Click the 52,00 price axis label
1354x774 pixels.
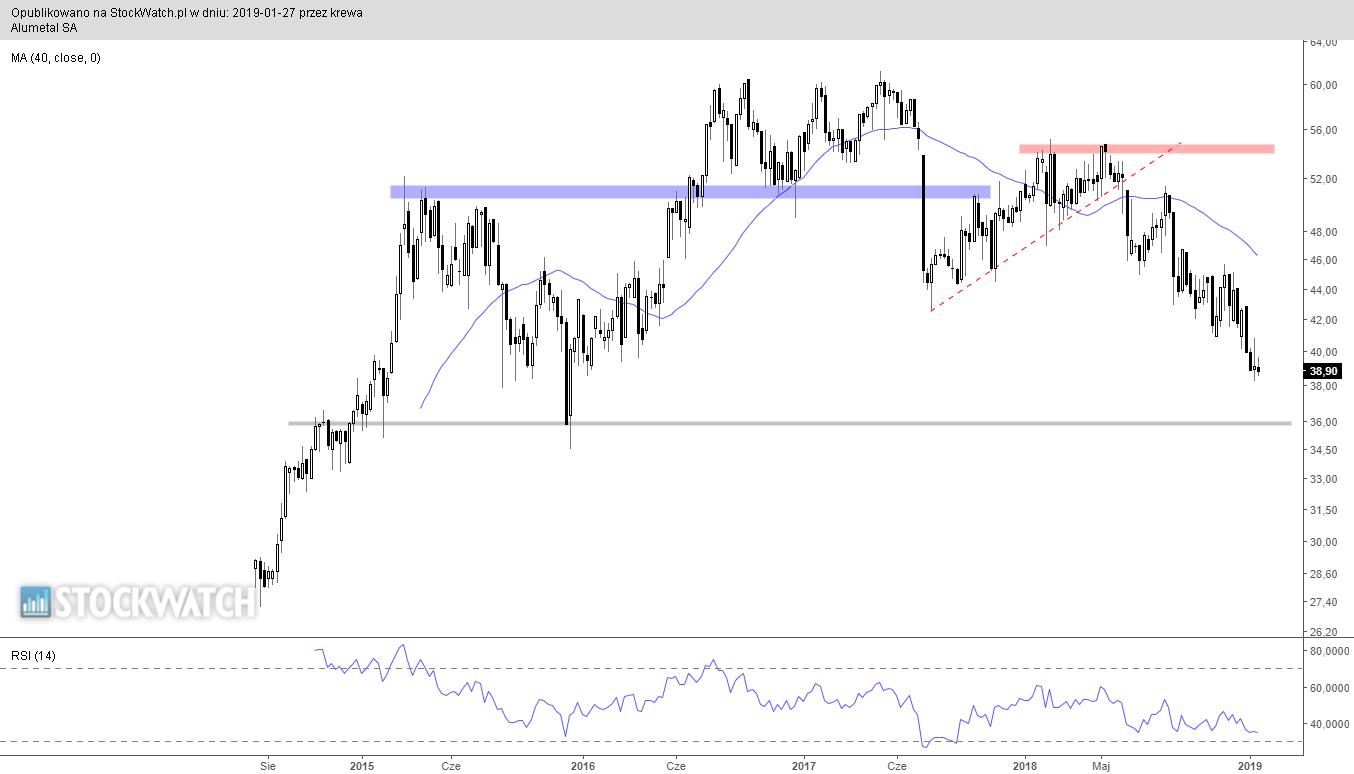pos(1323,179)
